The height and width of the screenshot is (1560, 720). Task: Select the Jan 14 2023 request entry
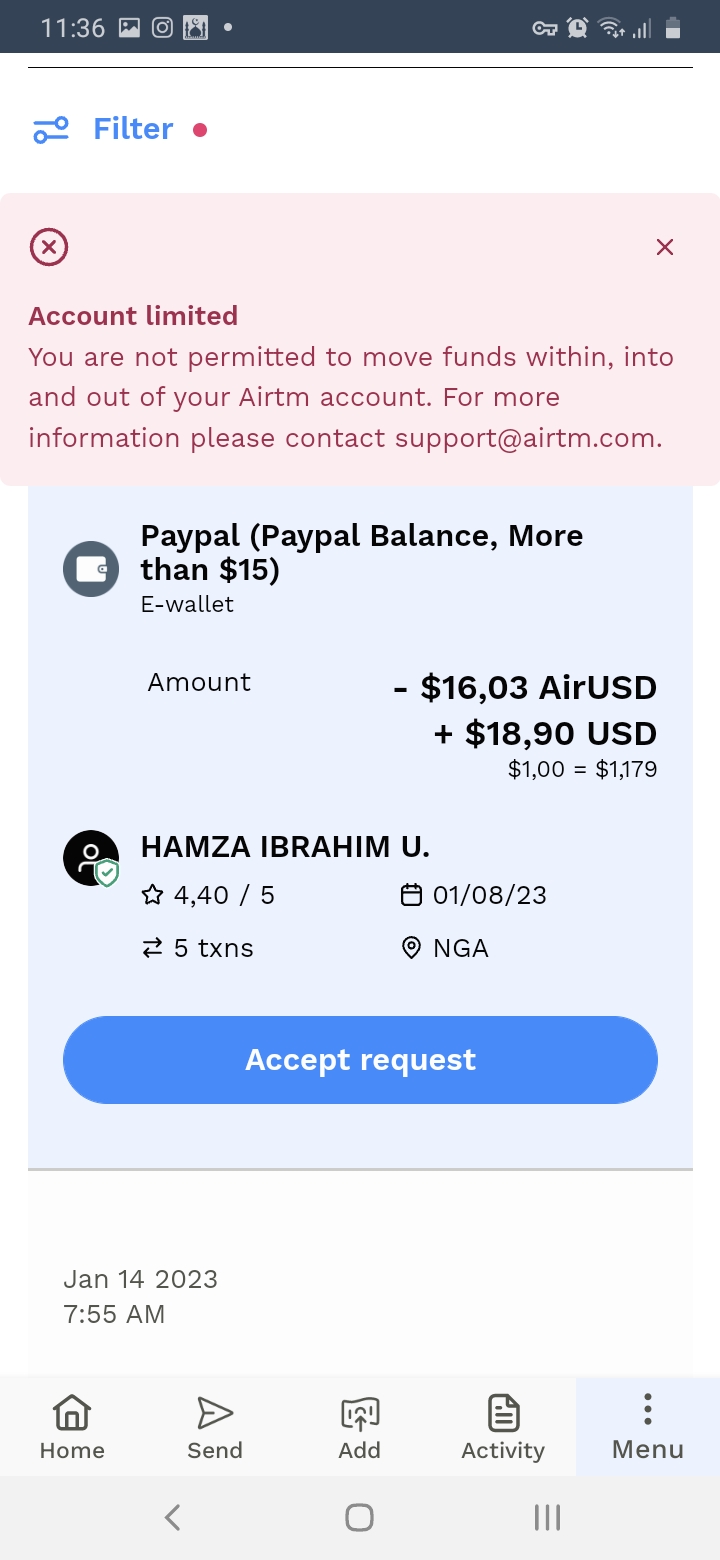(x=360, y=1296)
